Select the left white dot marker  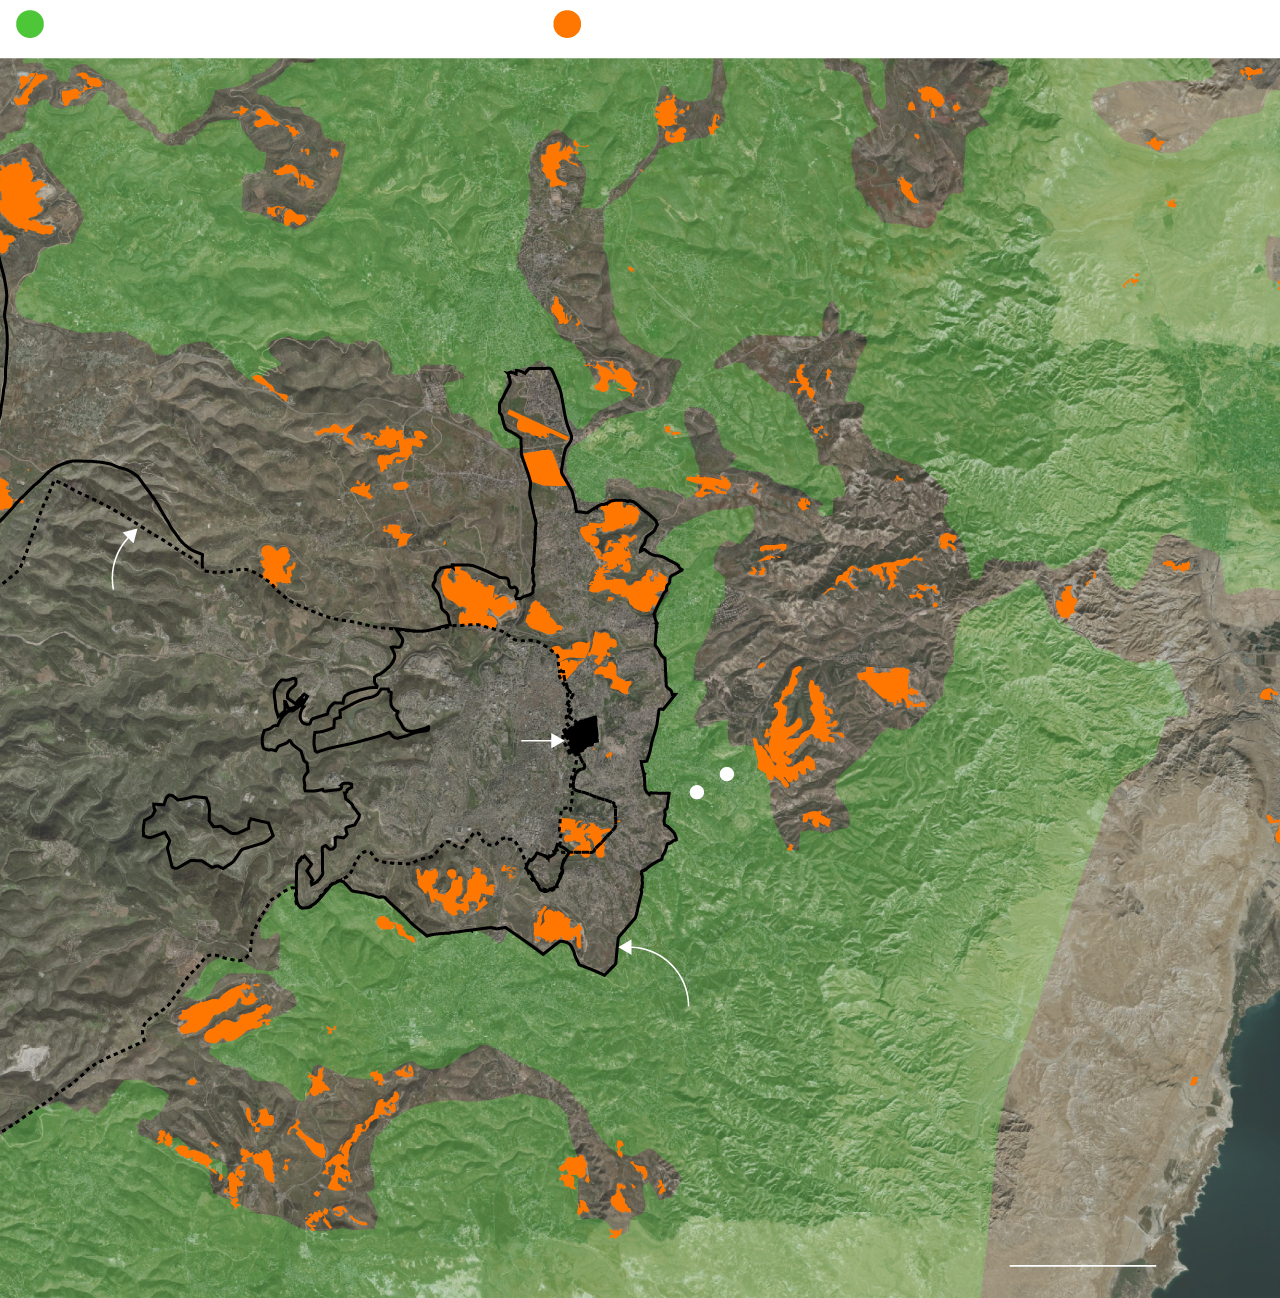click(697, 792)
